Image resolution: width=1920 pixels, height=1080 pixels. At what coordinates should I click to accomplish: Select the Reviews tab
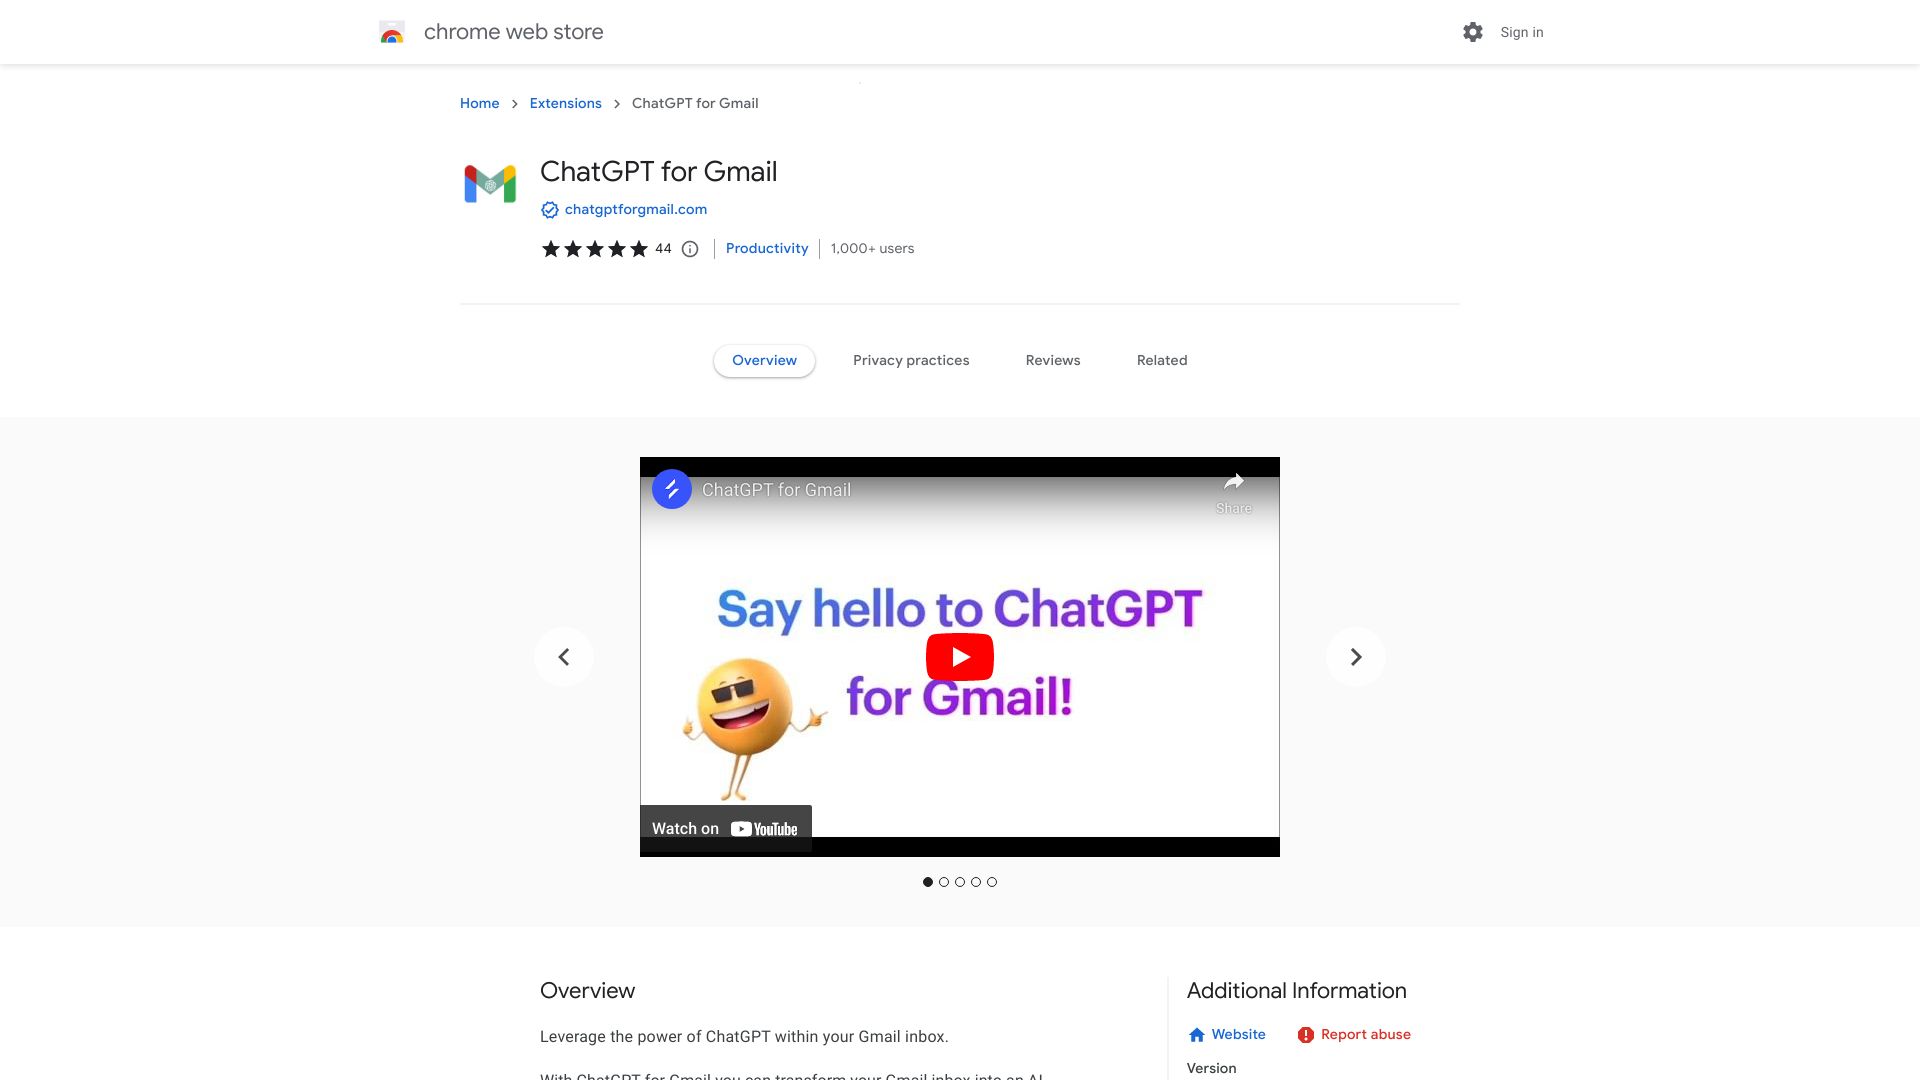[x=1052, y=360]
